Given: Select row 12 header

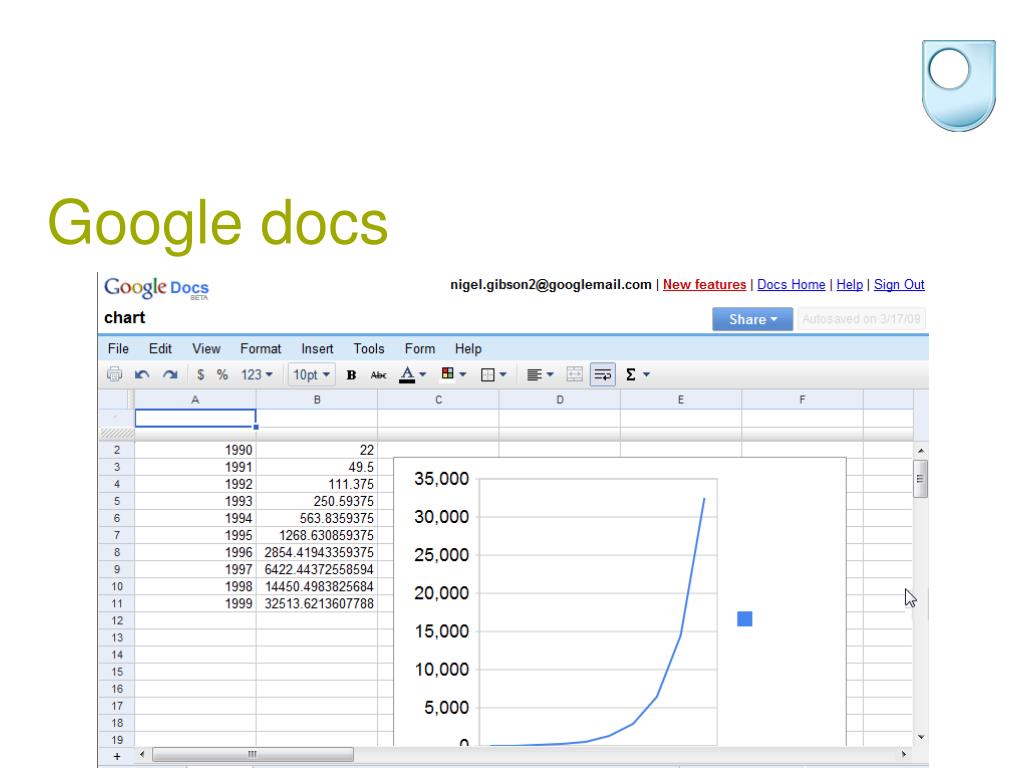Looking at the screenshot, I should point(117,620).
